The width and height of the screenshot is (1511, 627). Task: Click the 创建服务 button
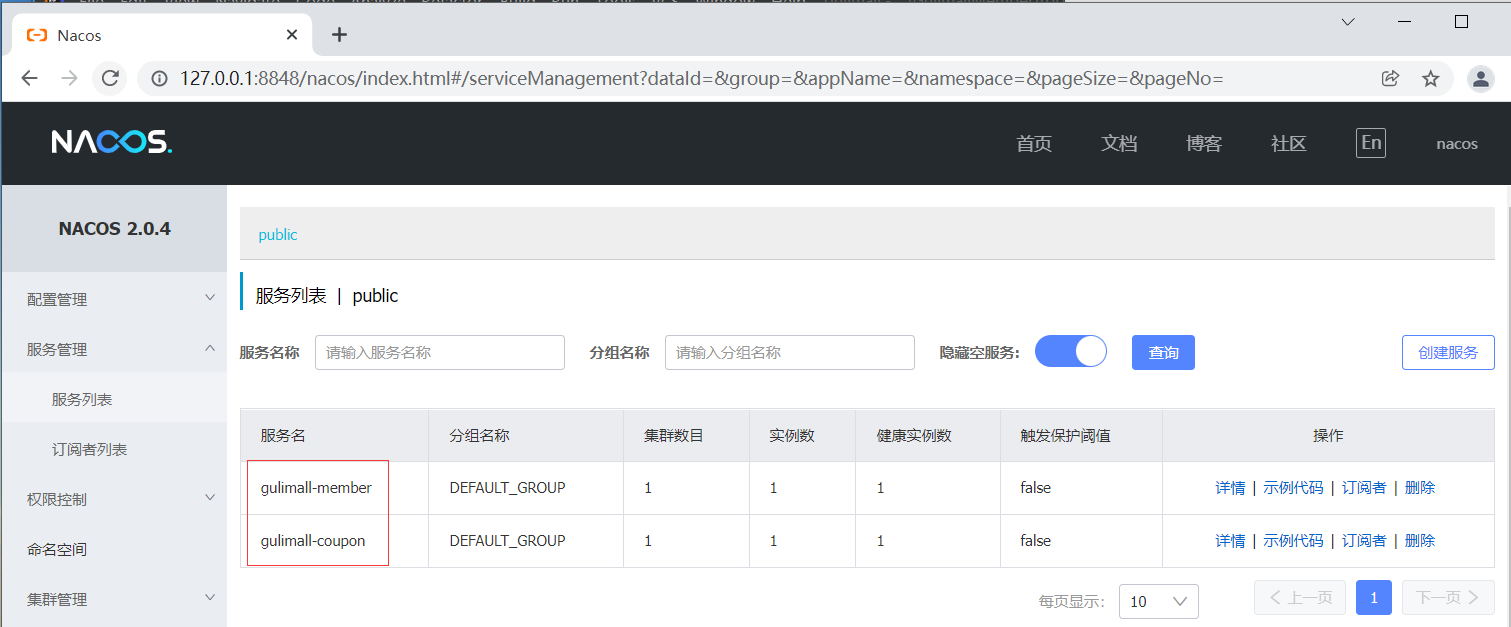[1448, 352]
